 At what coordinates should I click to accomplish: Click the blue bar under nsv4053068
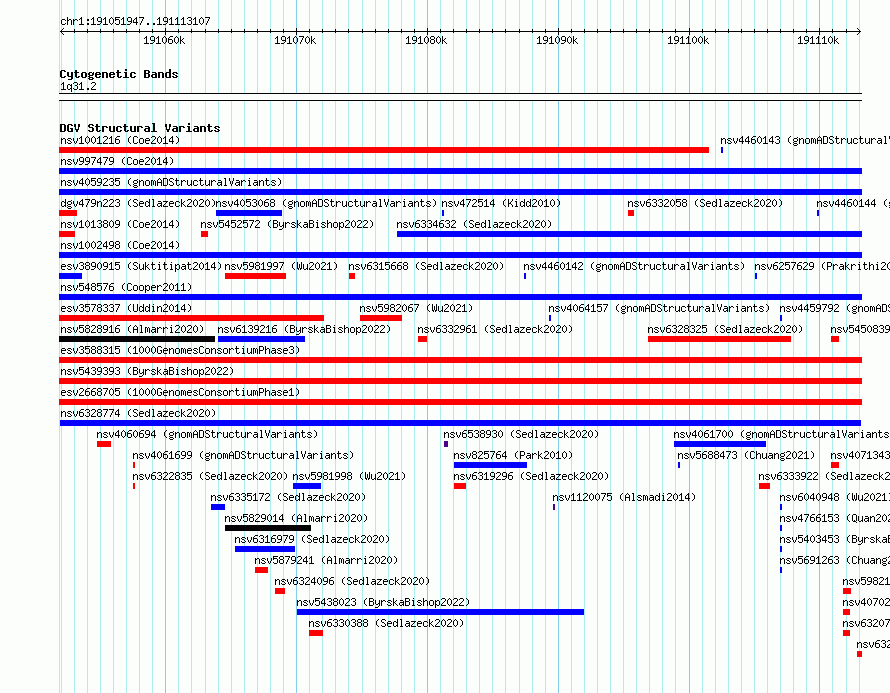[249, 213]
